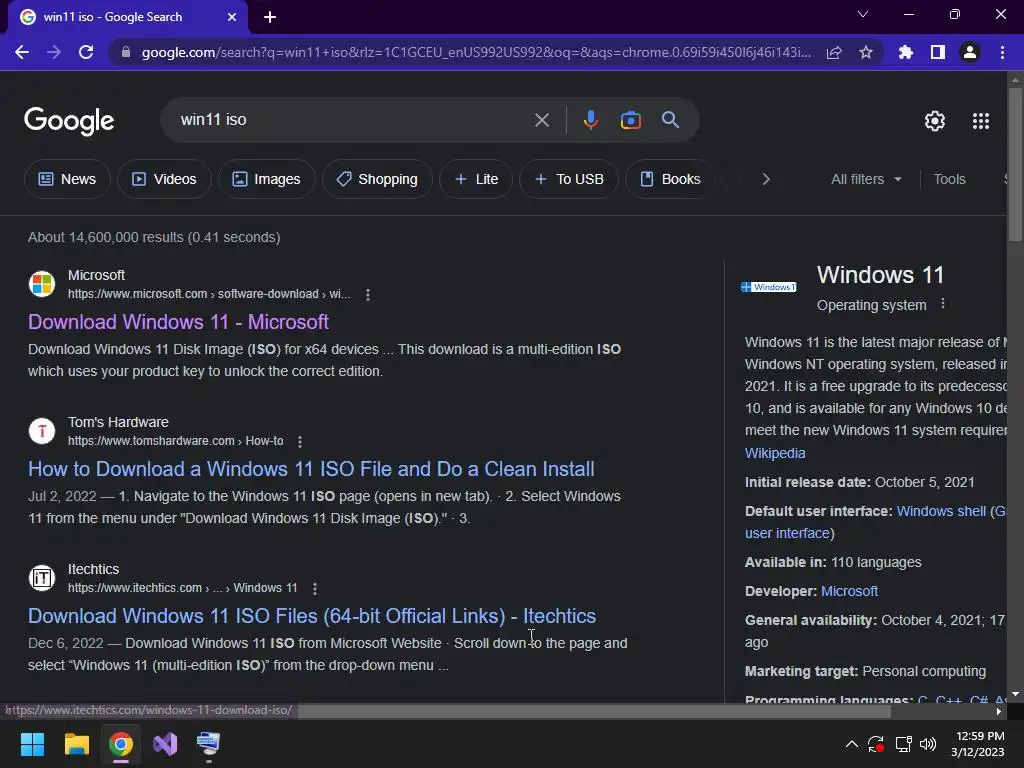
Task: View site information via the lock icon
Action: [x=126, y=52]
